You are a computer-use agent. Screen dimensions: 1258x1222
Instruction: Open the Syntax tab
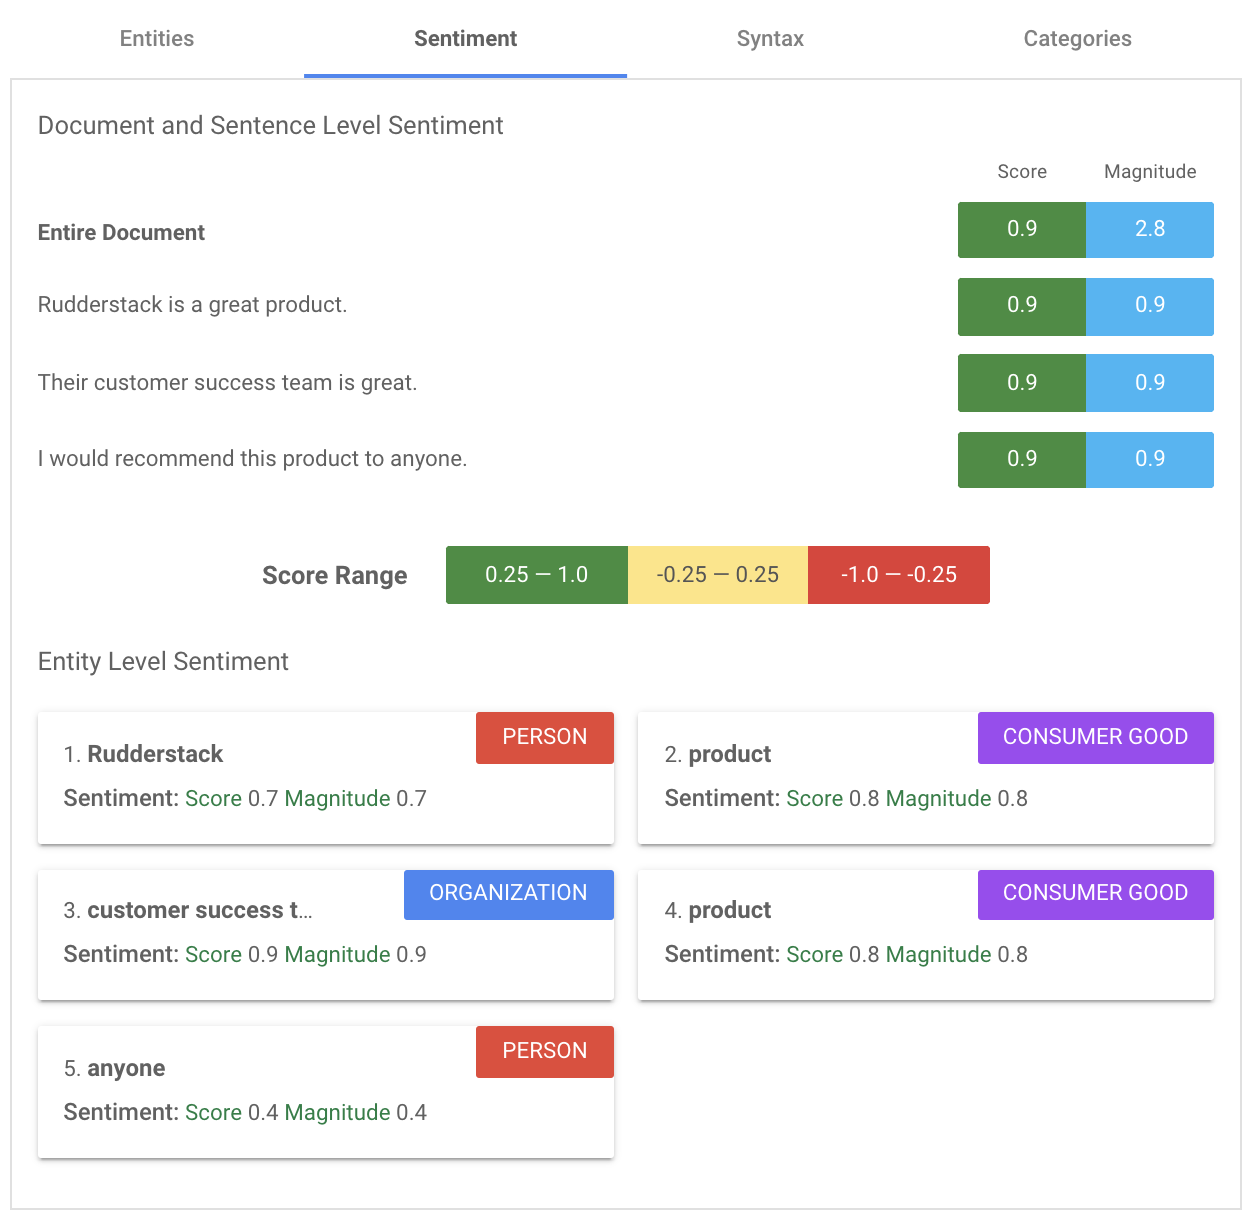(770, 38)
